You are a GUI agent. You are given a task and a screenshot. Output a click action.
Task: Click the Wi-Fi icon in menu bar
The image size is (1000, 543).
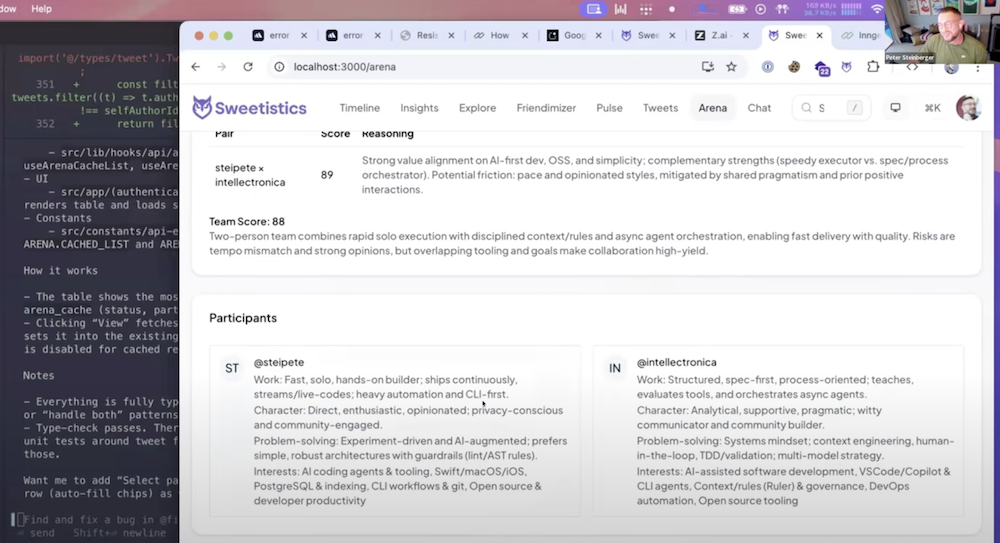pyautogui.click(x=877, y=9)
